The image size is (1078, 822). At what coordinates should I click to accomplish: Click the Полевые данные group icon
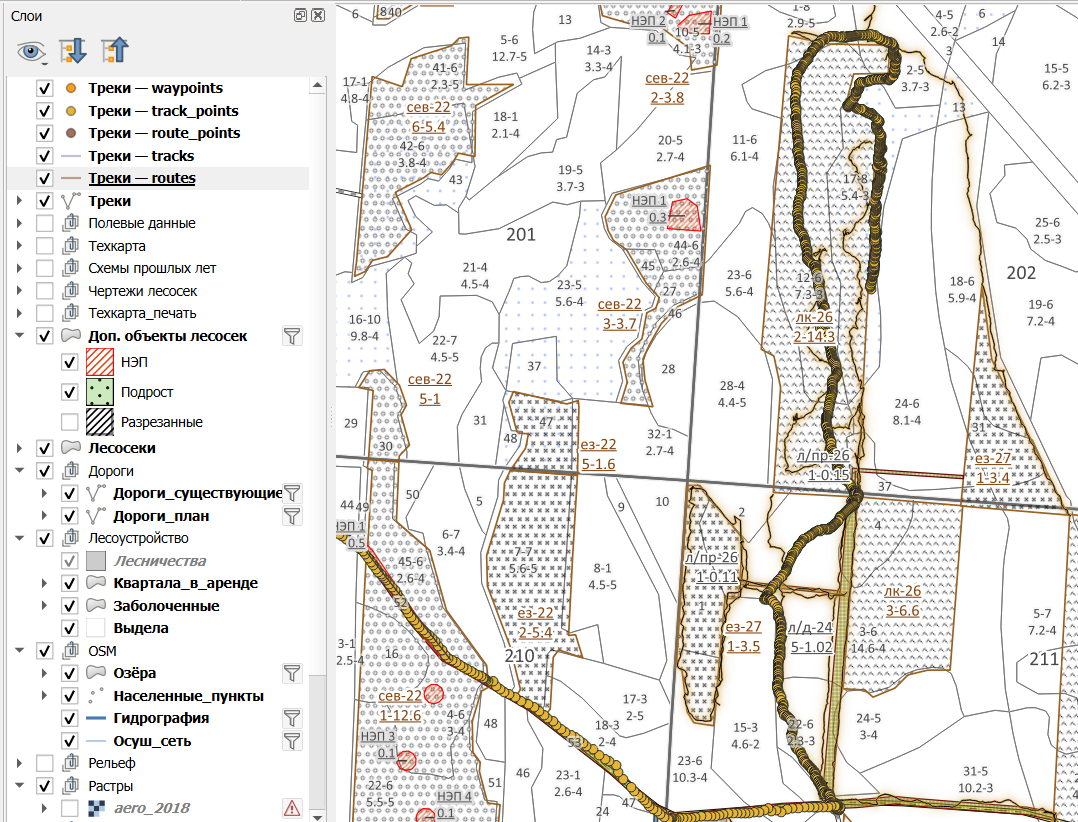tap(71, 223)
